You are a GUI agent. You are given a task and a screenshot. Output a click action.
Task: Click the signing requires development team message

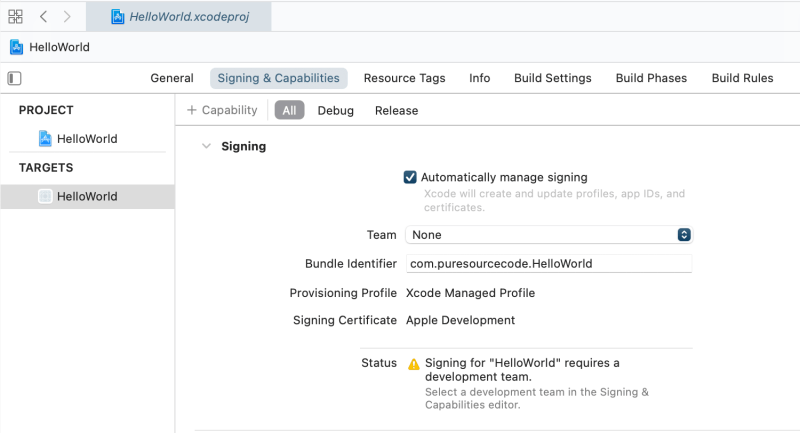[522, 370]
